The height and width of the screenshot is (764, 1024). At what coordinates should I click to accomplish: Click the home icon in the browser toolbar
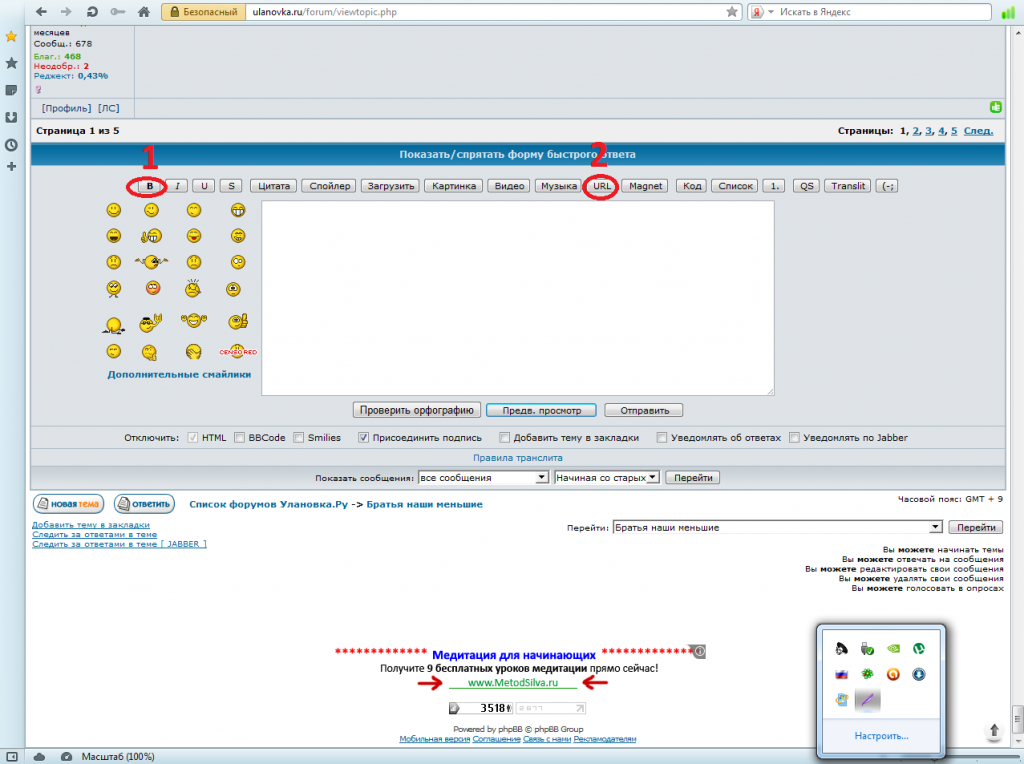tap(144, 12)
